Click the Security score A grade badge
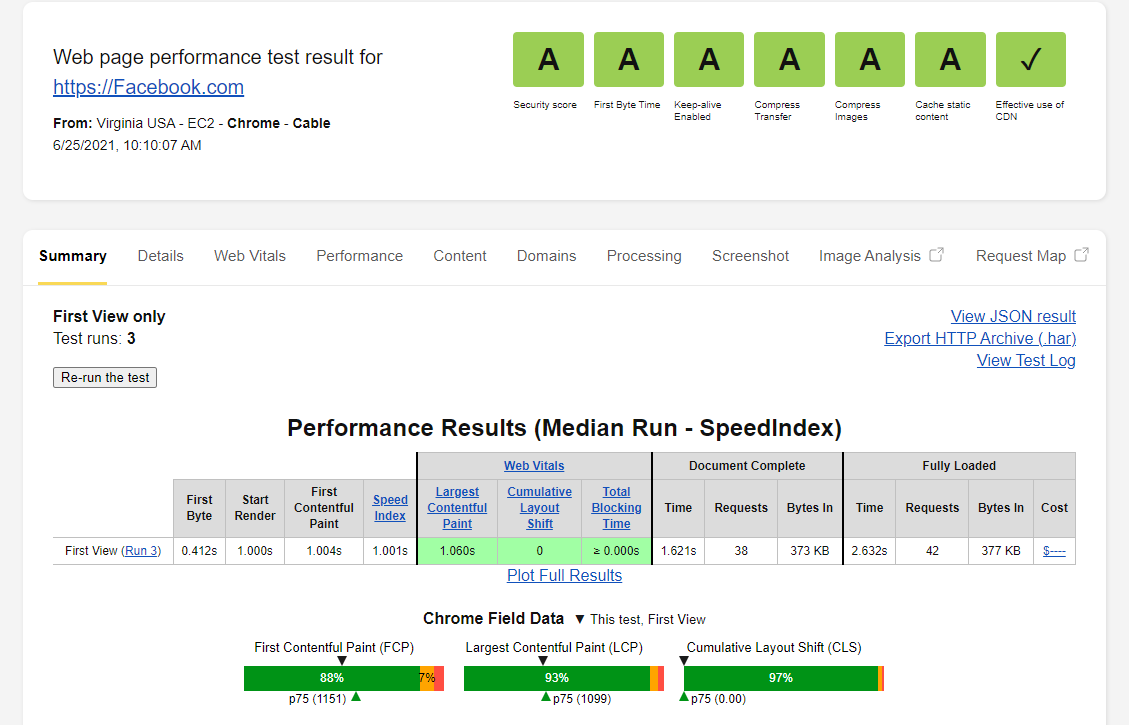Image resolution: width=1129 pixels, height=725 pixels. click(x=548, y=59)
